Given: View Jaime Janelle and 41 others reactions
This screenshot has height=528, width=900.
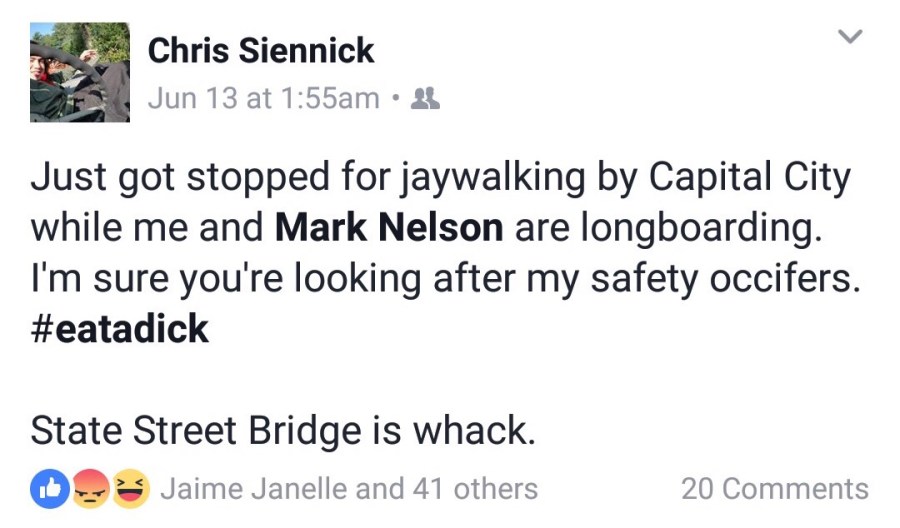Looking at the screenshot, I should [349, 488].
